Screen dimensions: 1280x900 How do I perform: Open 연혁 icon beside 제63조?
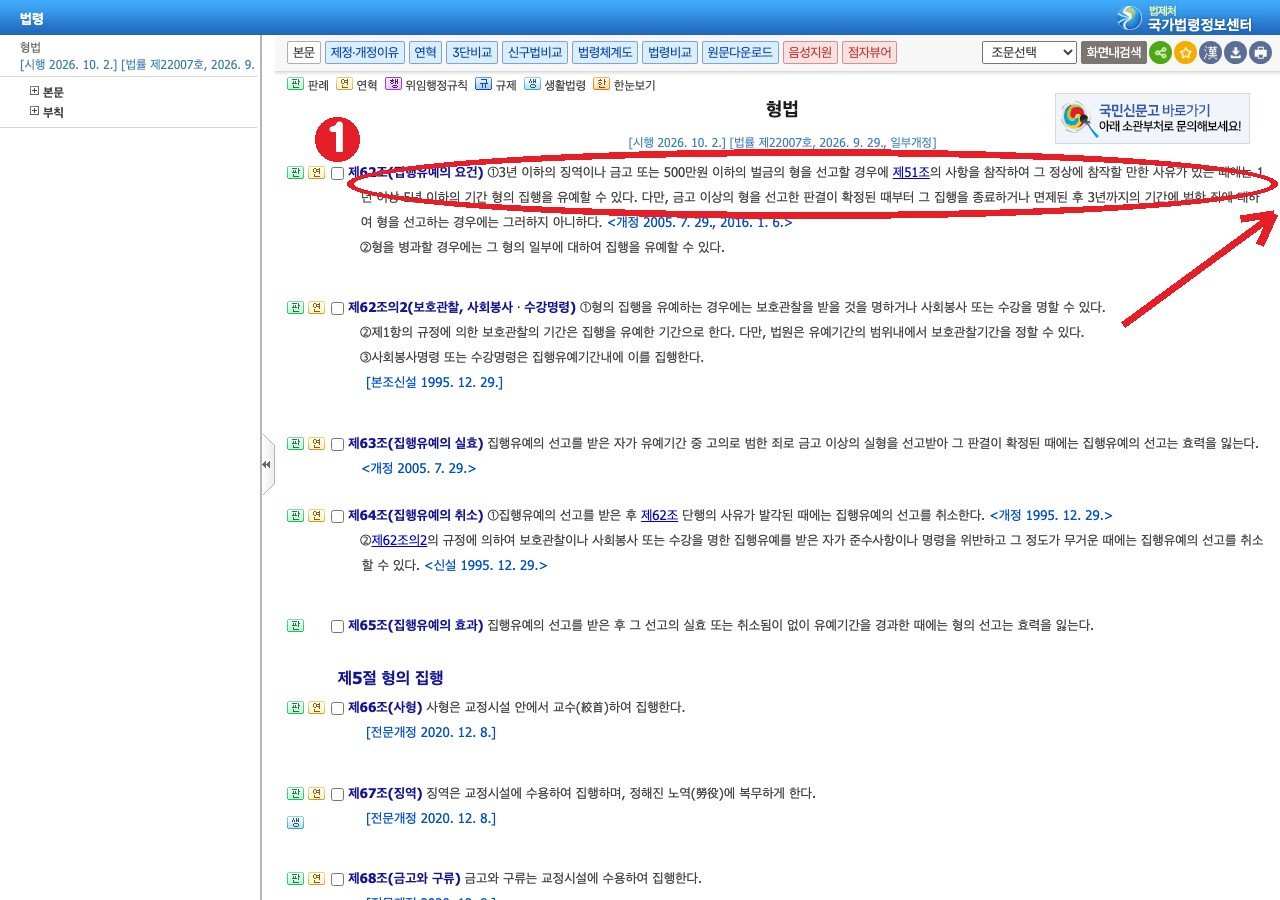point(316,443)
